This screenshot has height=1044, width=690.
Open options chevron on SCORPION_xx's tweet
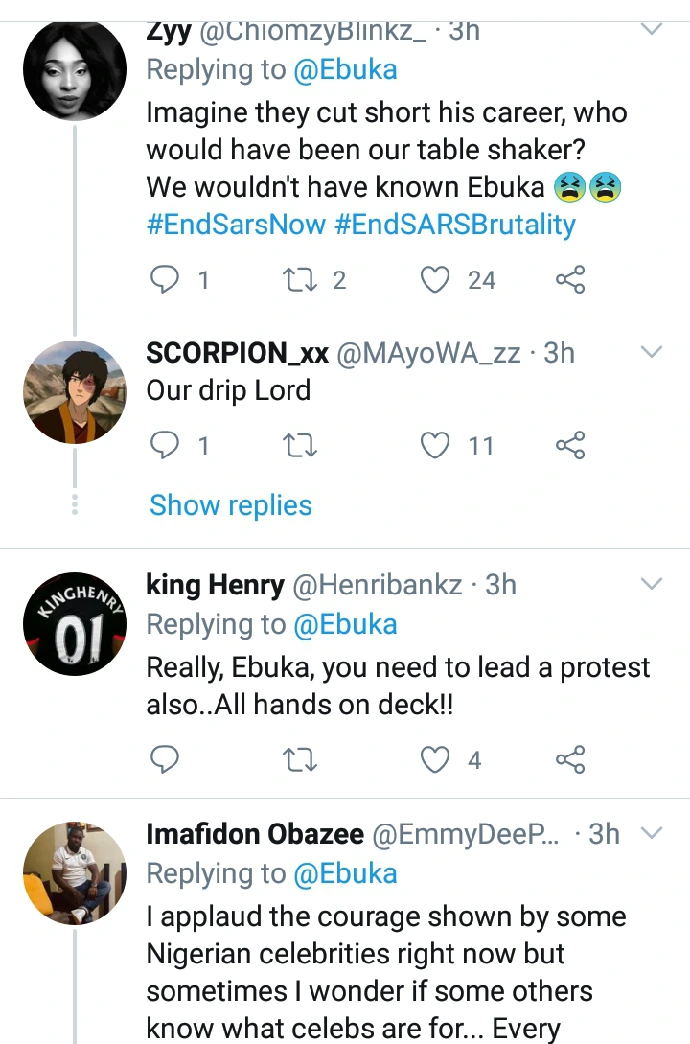tap(651, 352)
